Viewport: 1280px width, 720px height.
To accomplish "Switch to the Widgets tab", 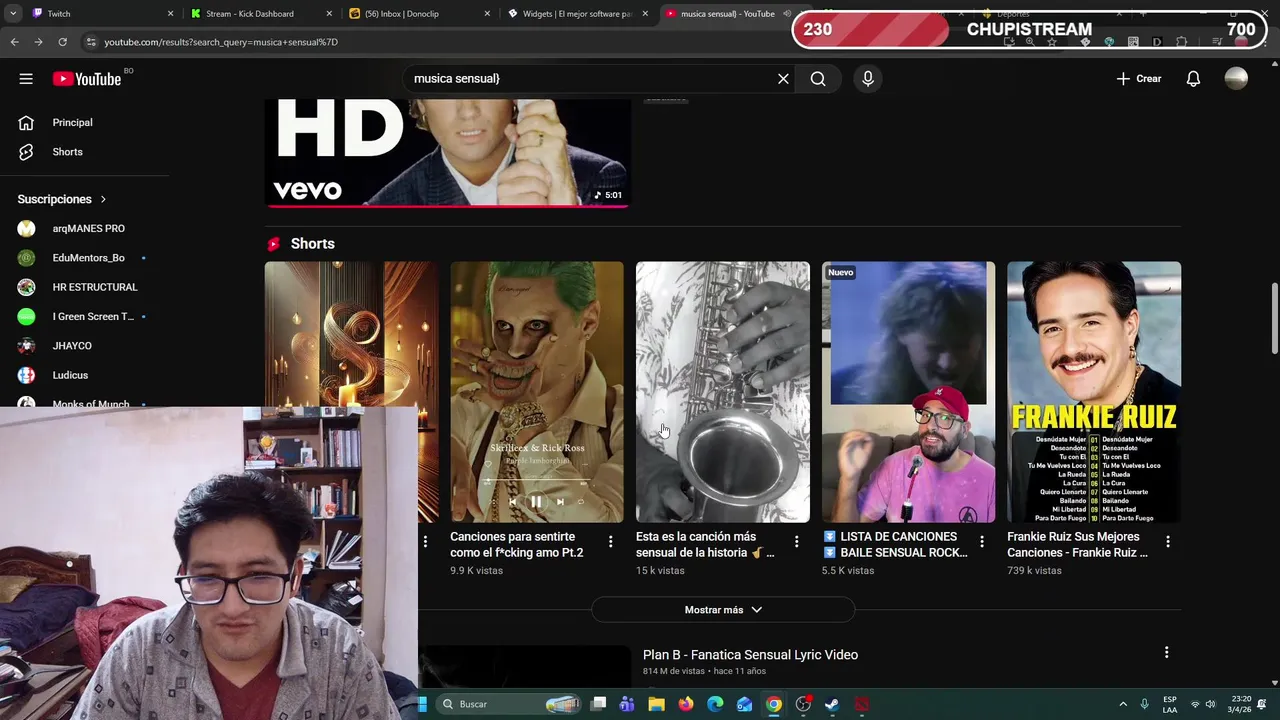I will click(x=578, y=14).
